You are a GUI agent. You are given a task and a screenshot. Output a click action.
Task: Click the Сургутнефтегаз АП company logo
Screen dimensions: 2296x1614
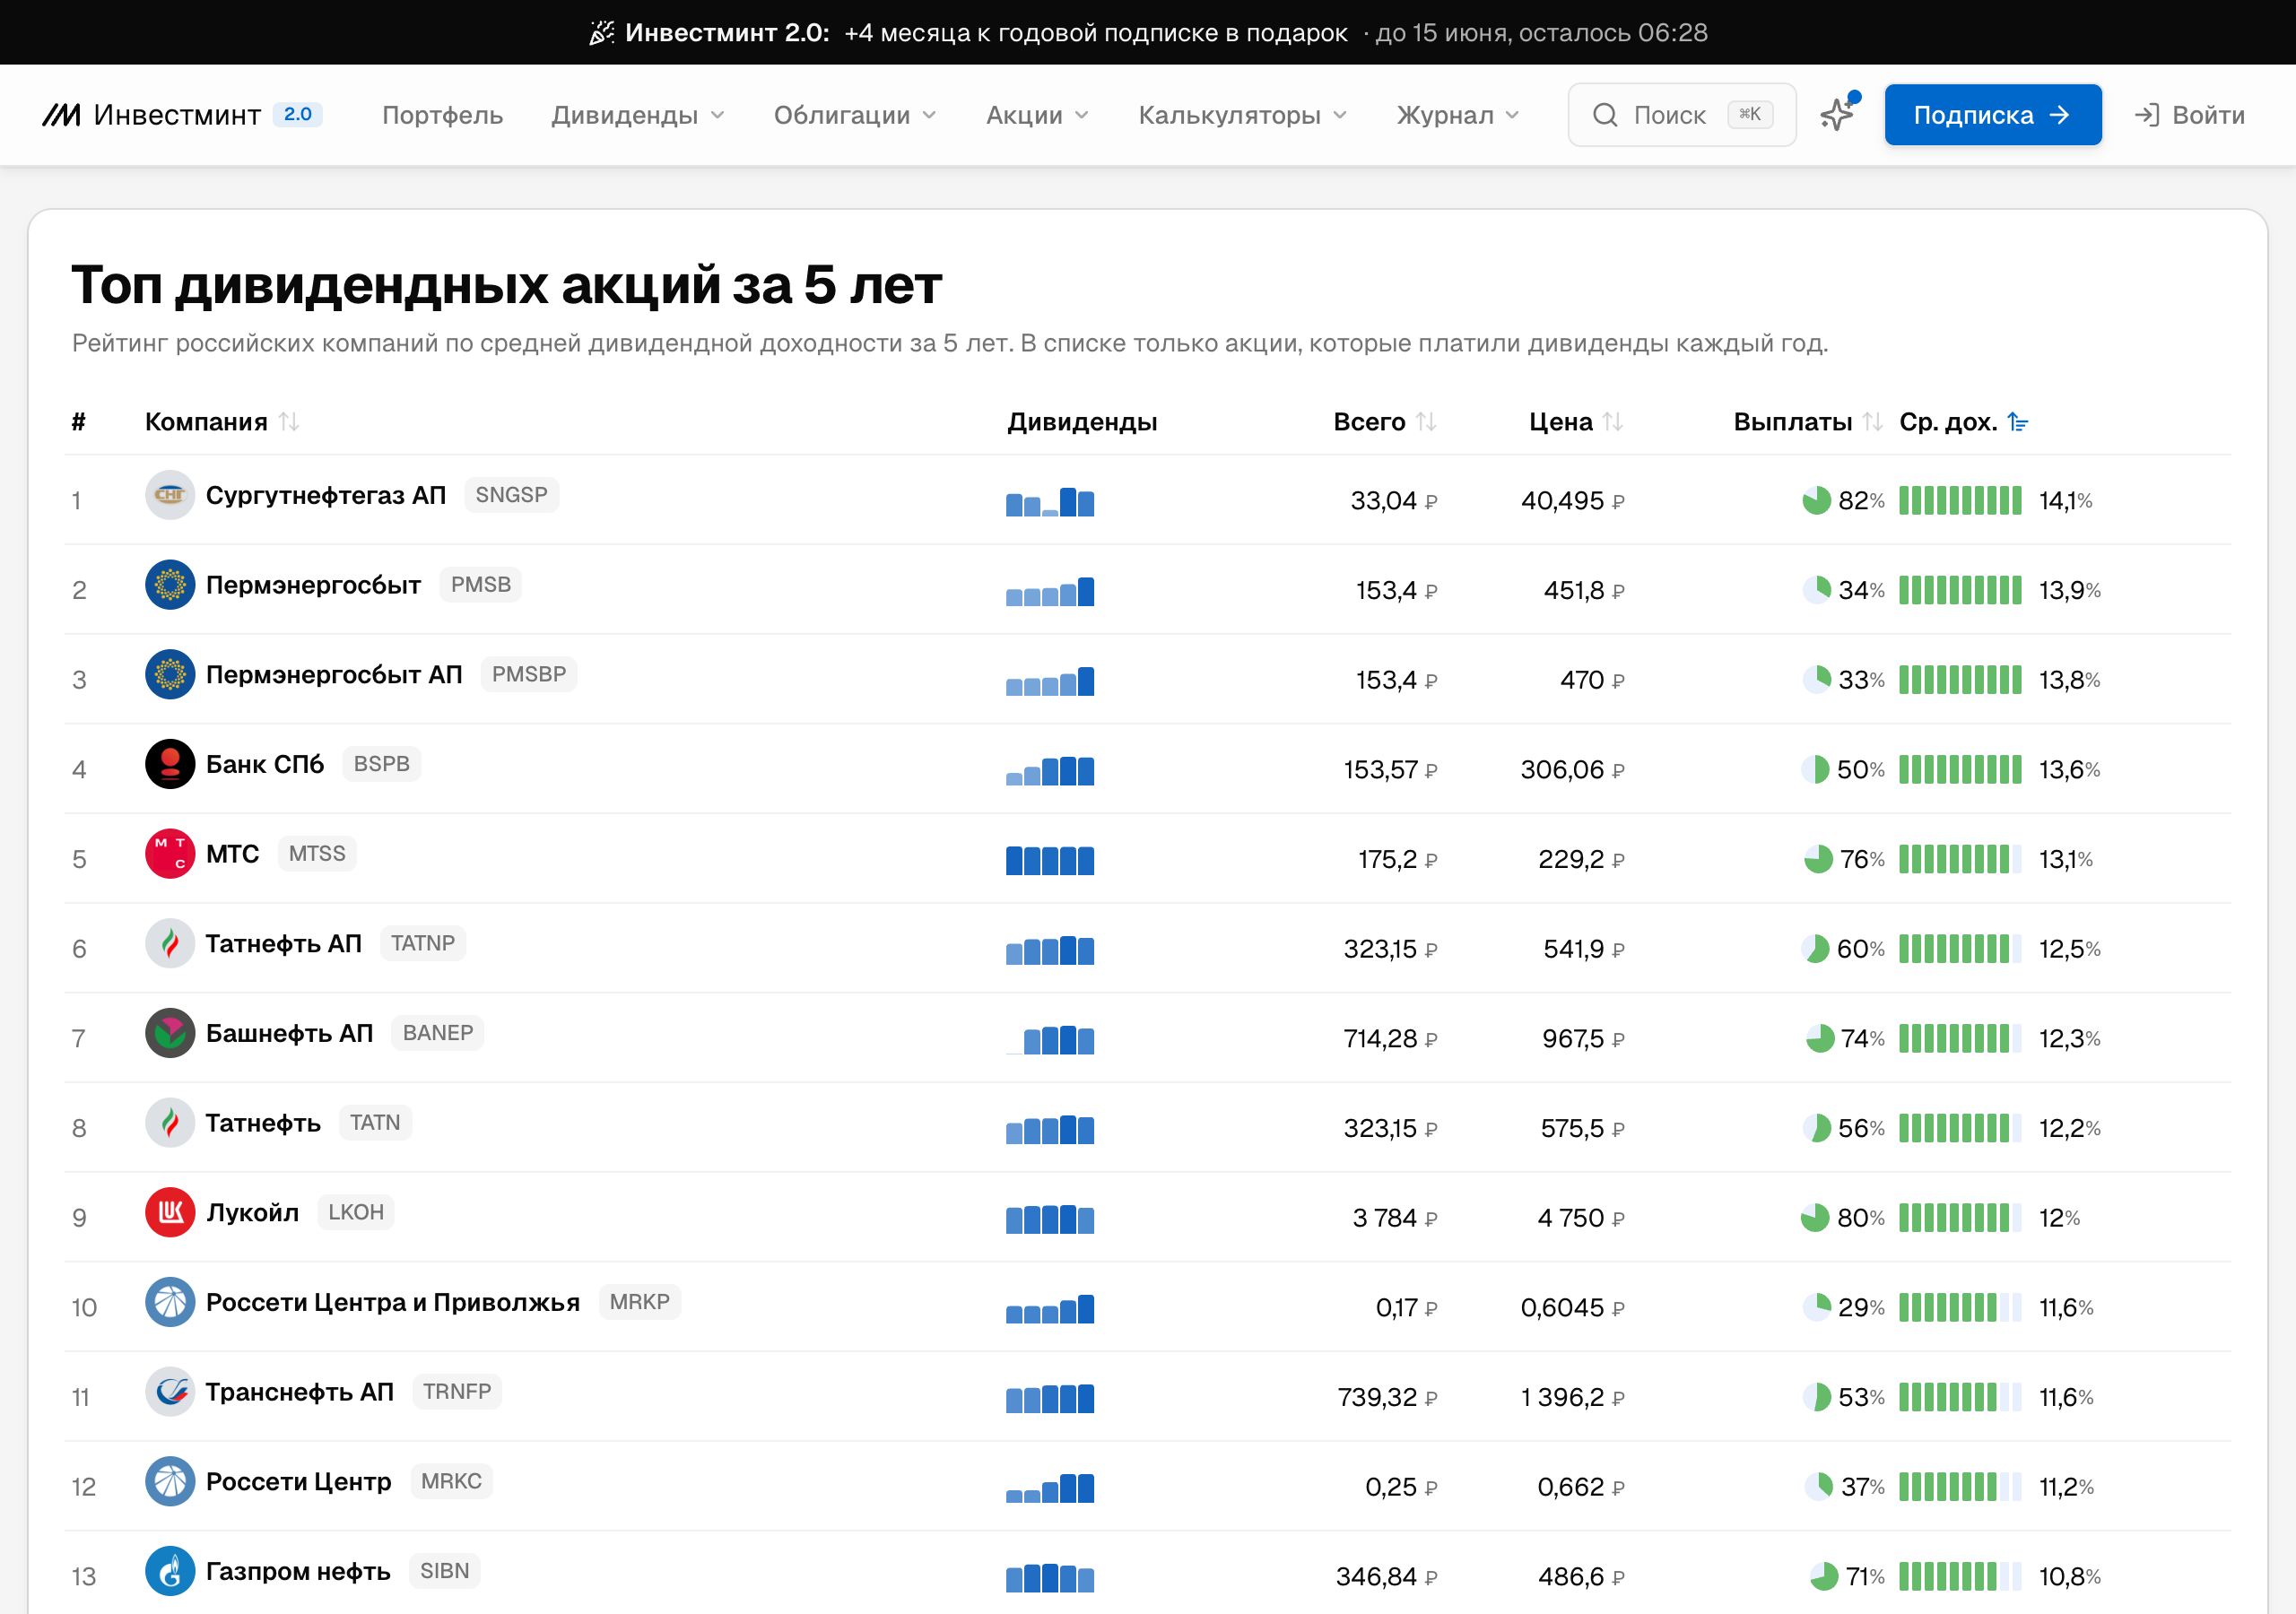click(x=170, y=495)
